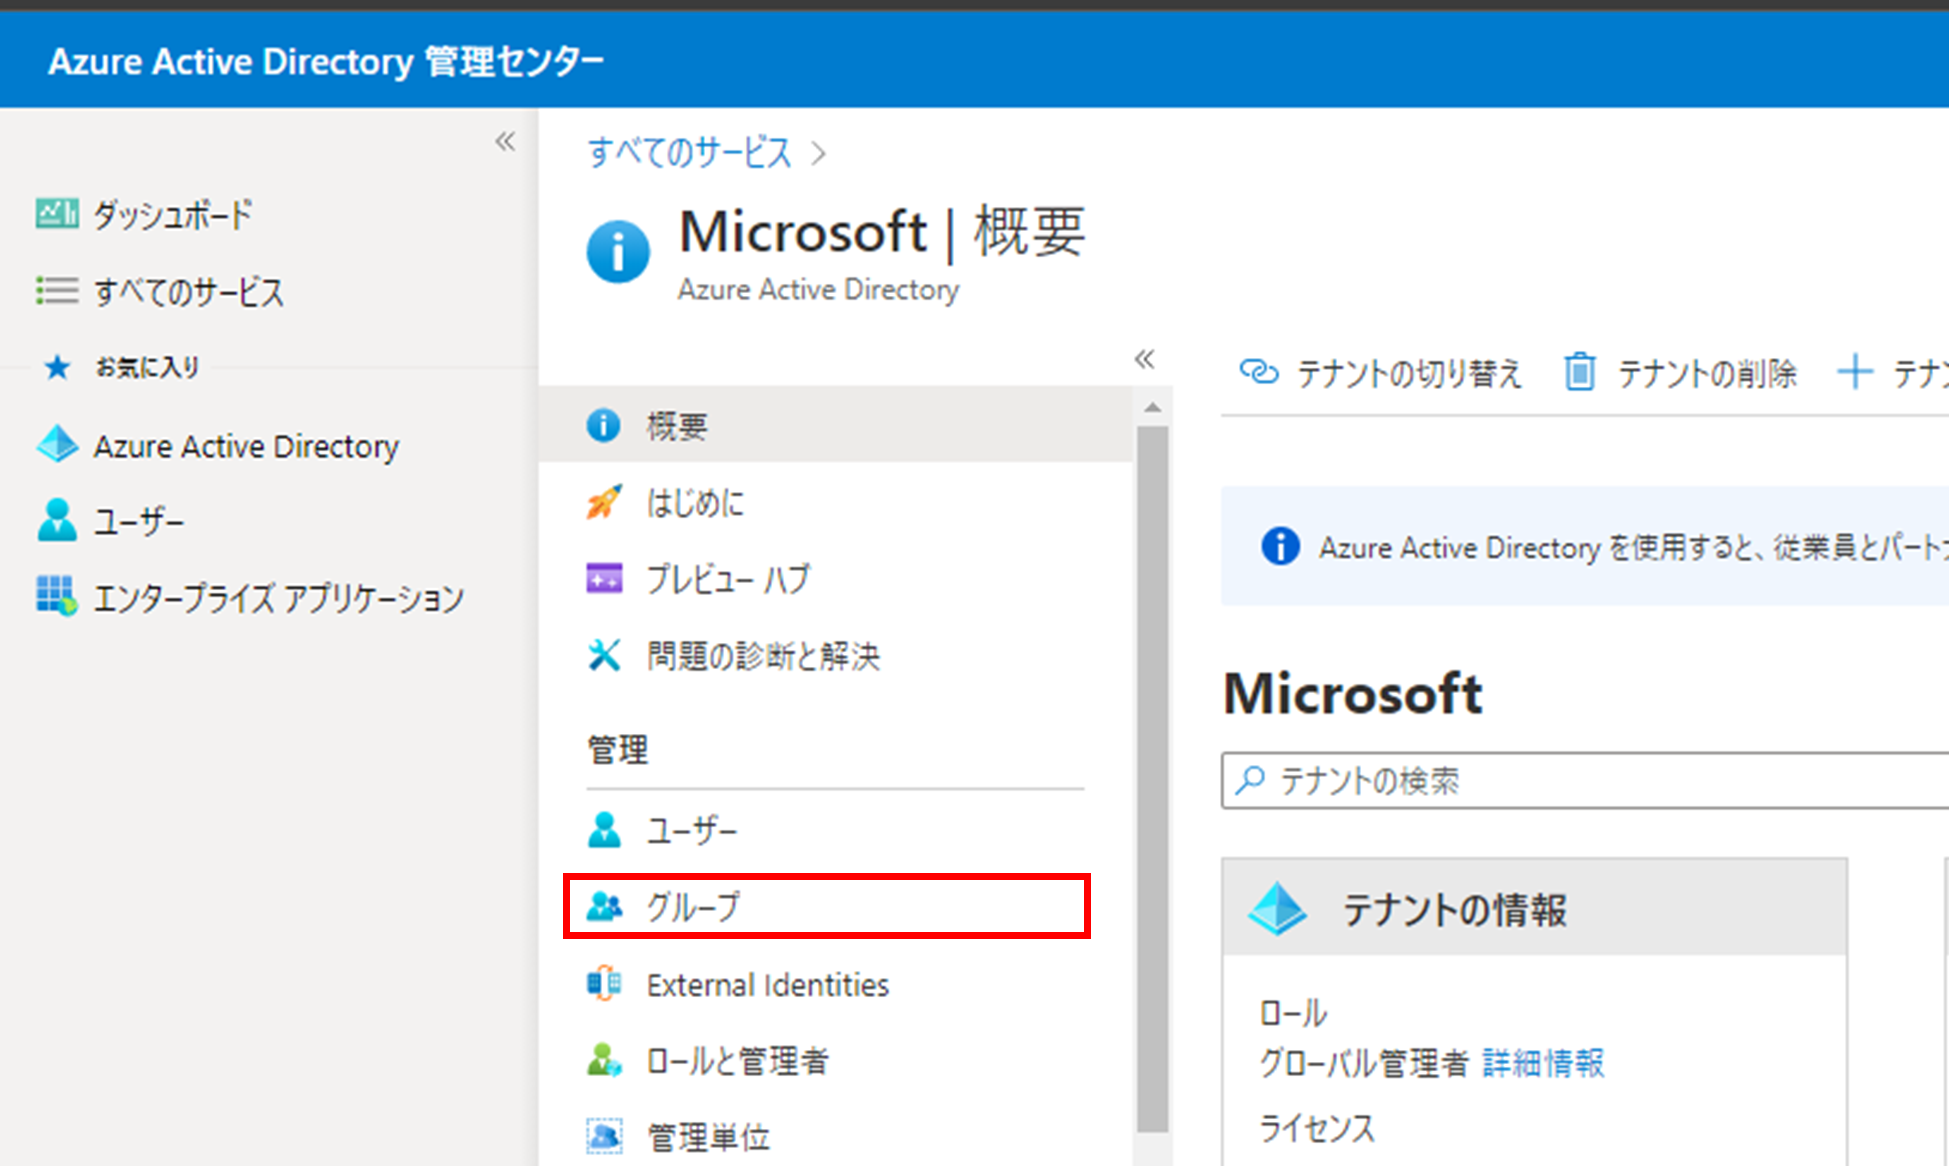Screen dimensions: 1949x1166
Task: Collapse the resource menu with double chevron
Action: (1145, 359)
